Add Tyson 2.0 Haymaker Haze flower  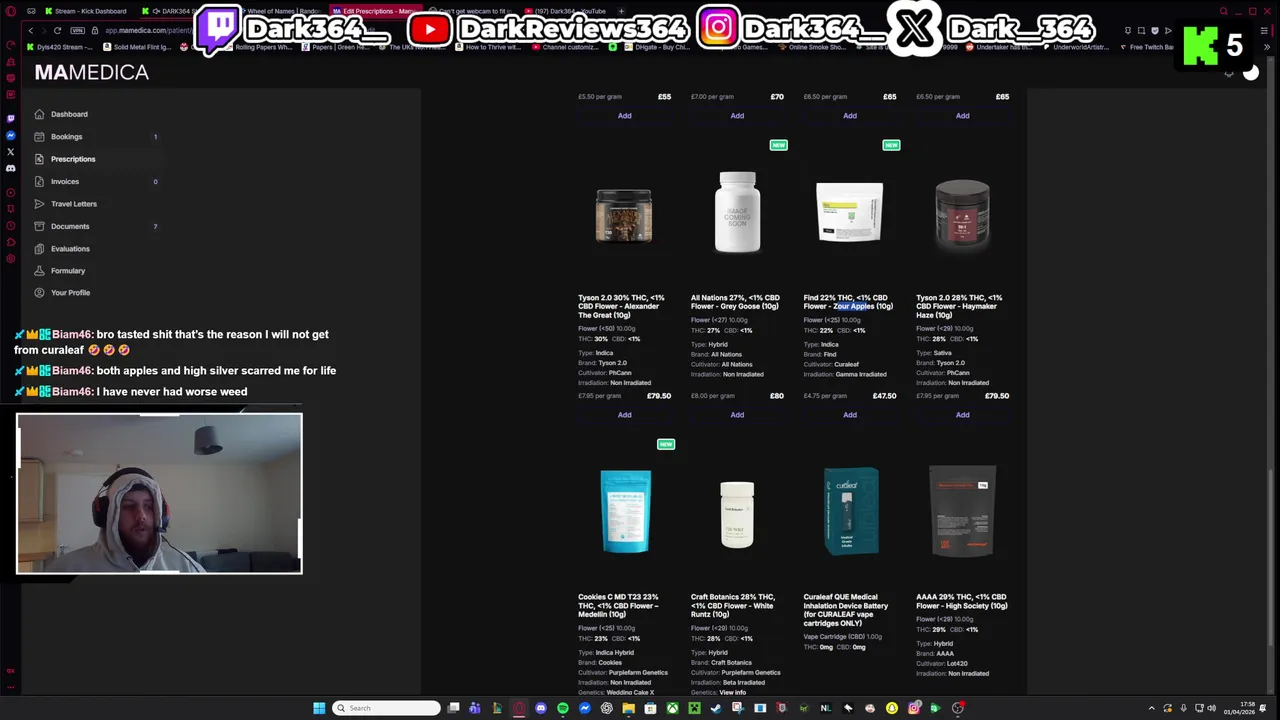coord(962,415)
